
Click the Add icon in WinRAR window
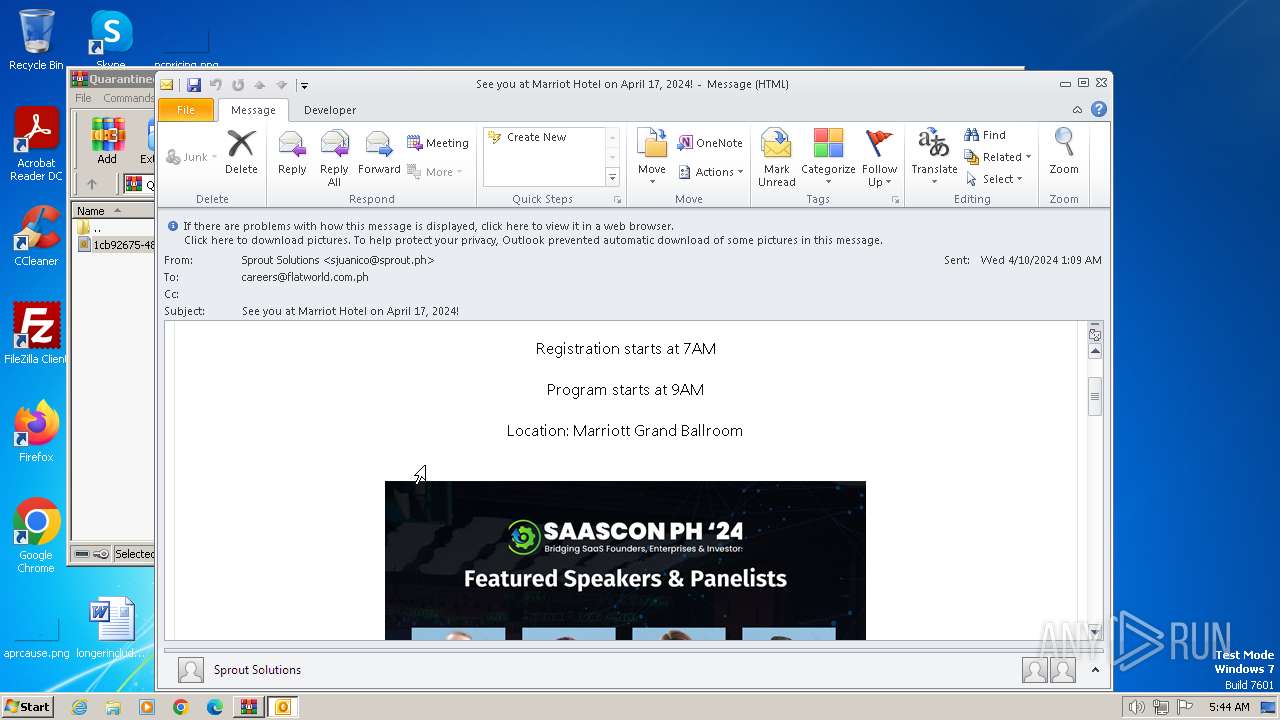click(x=107, y=141)
